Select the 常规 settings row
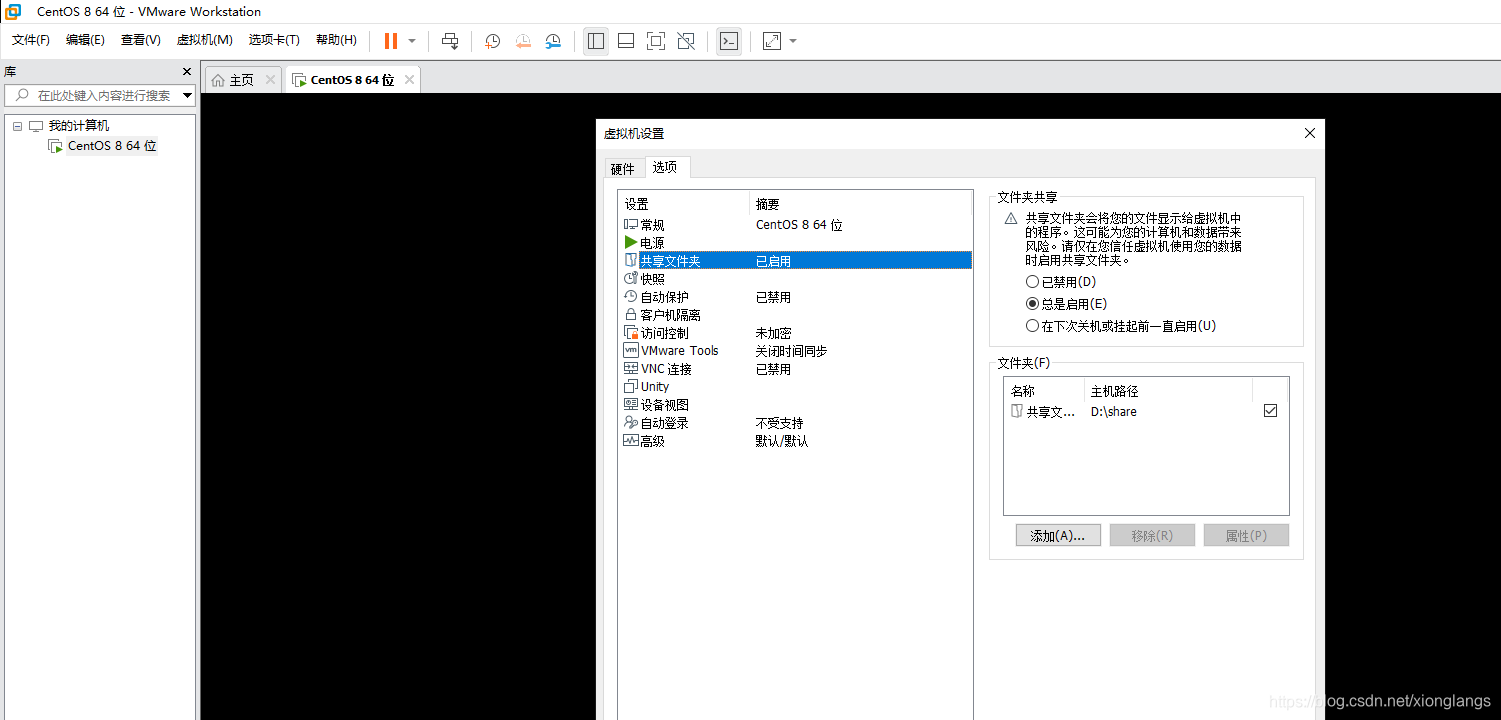 795,225
